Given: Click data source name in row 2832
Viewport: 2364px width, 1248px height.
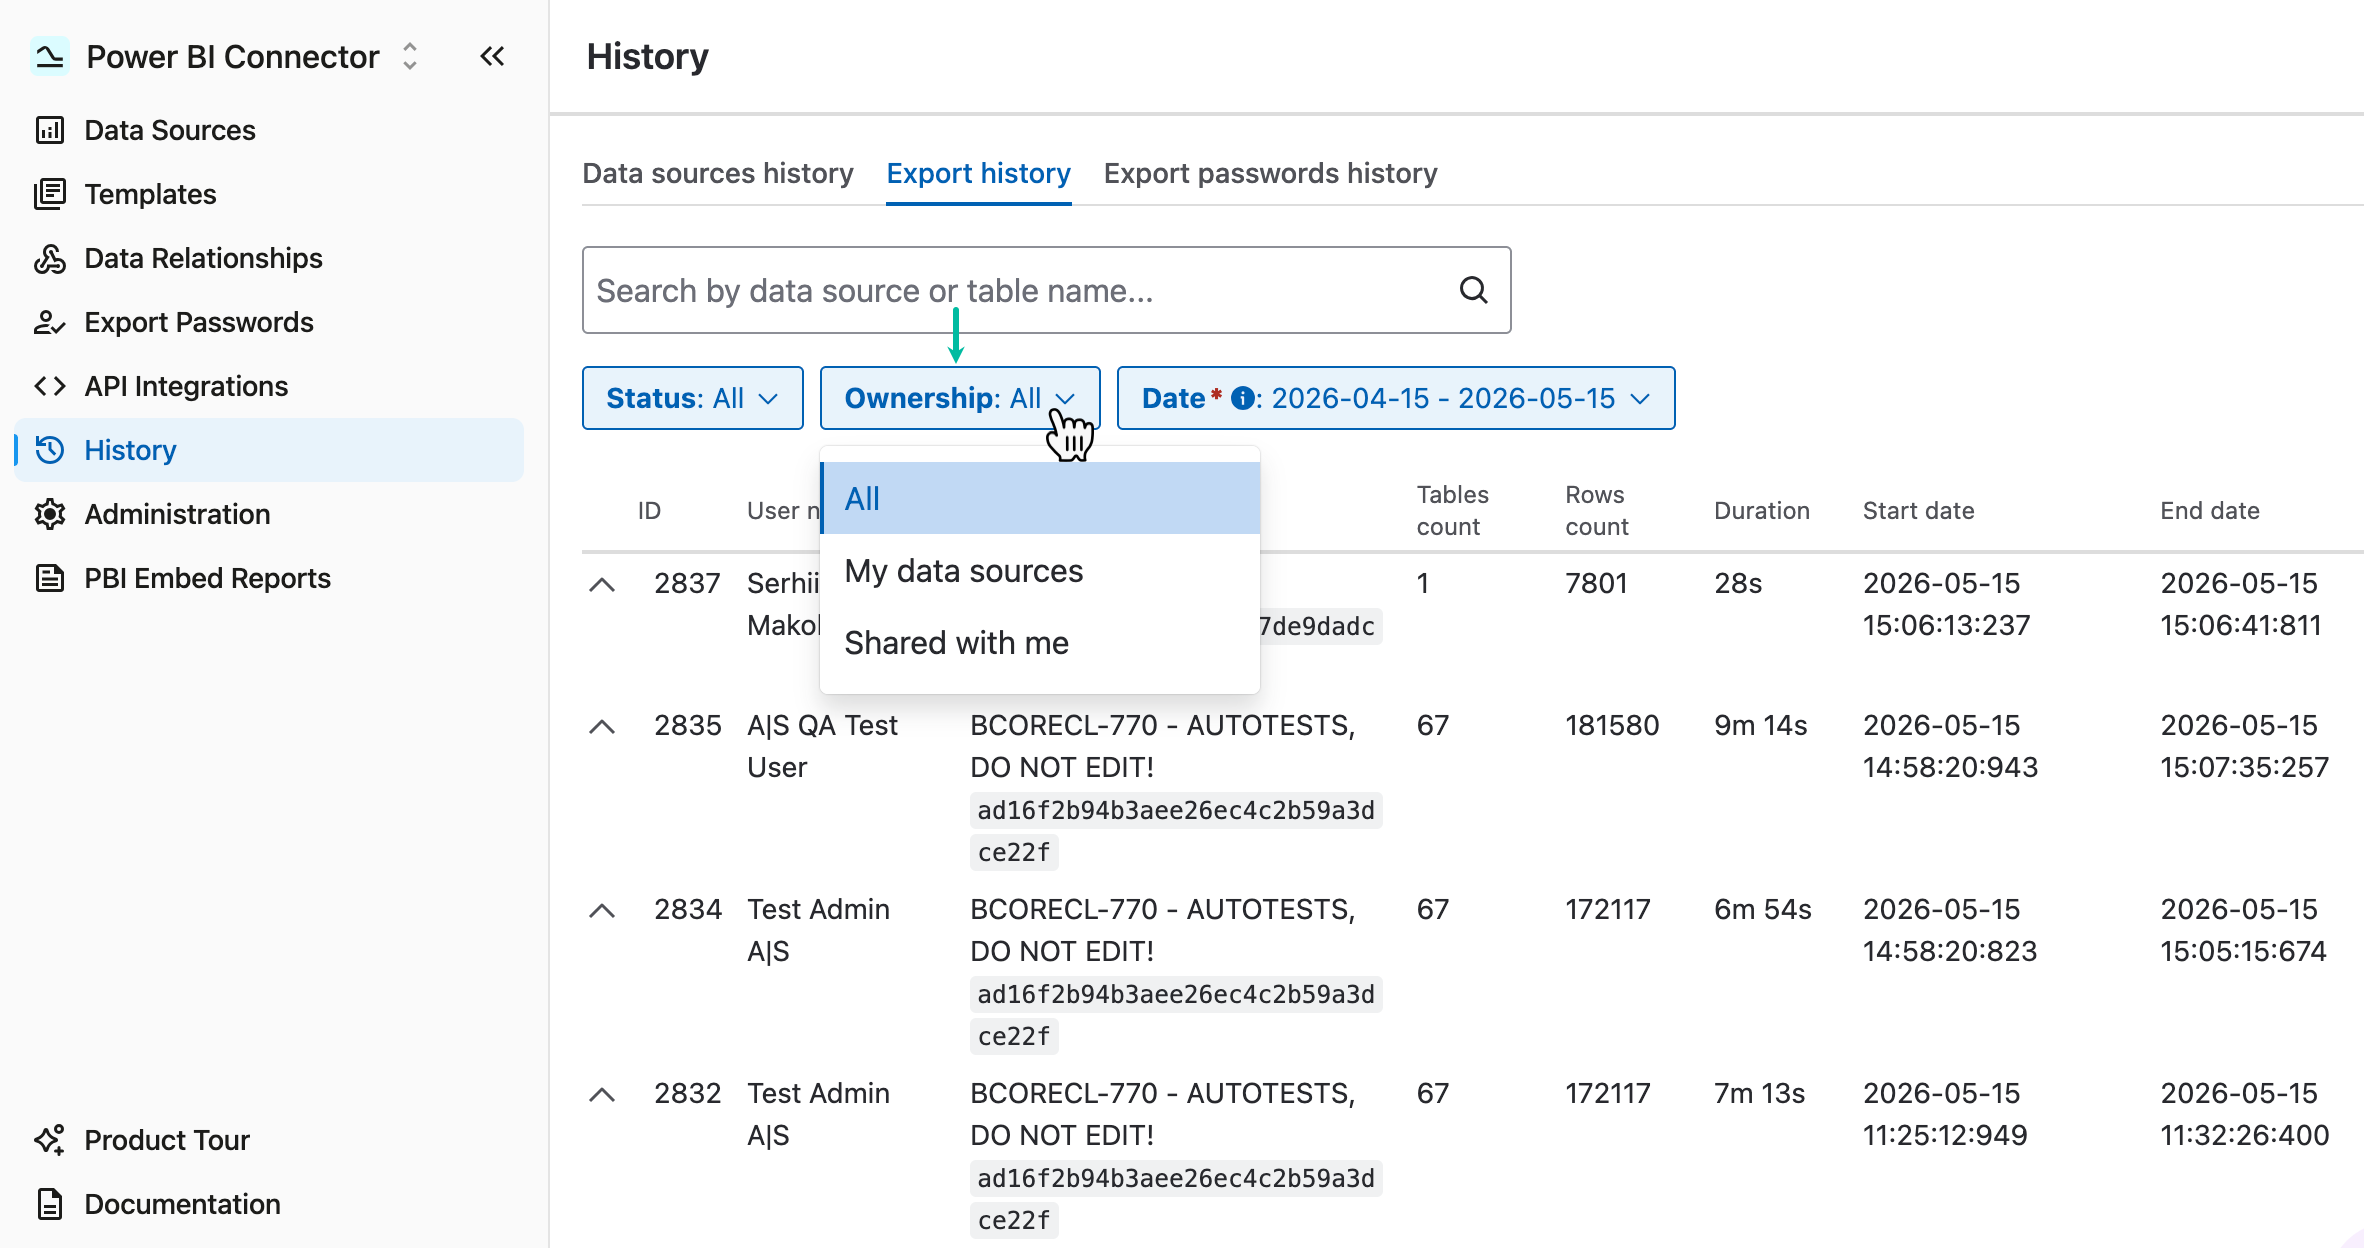Looking at the screenshot, I should tap(1162, 1114).
